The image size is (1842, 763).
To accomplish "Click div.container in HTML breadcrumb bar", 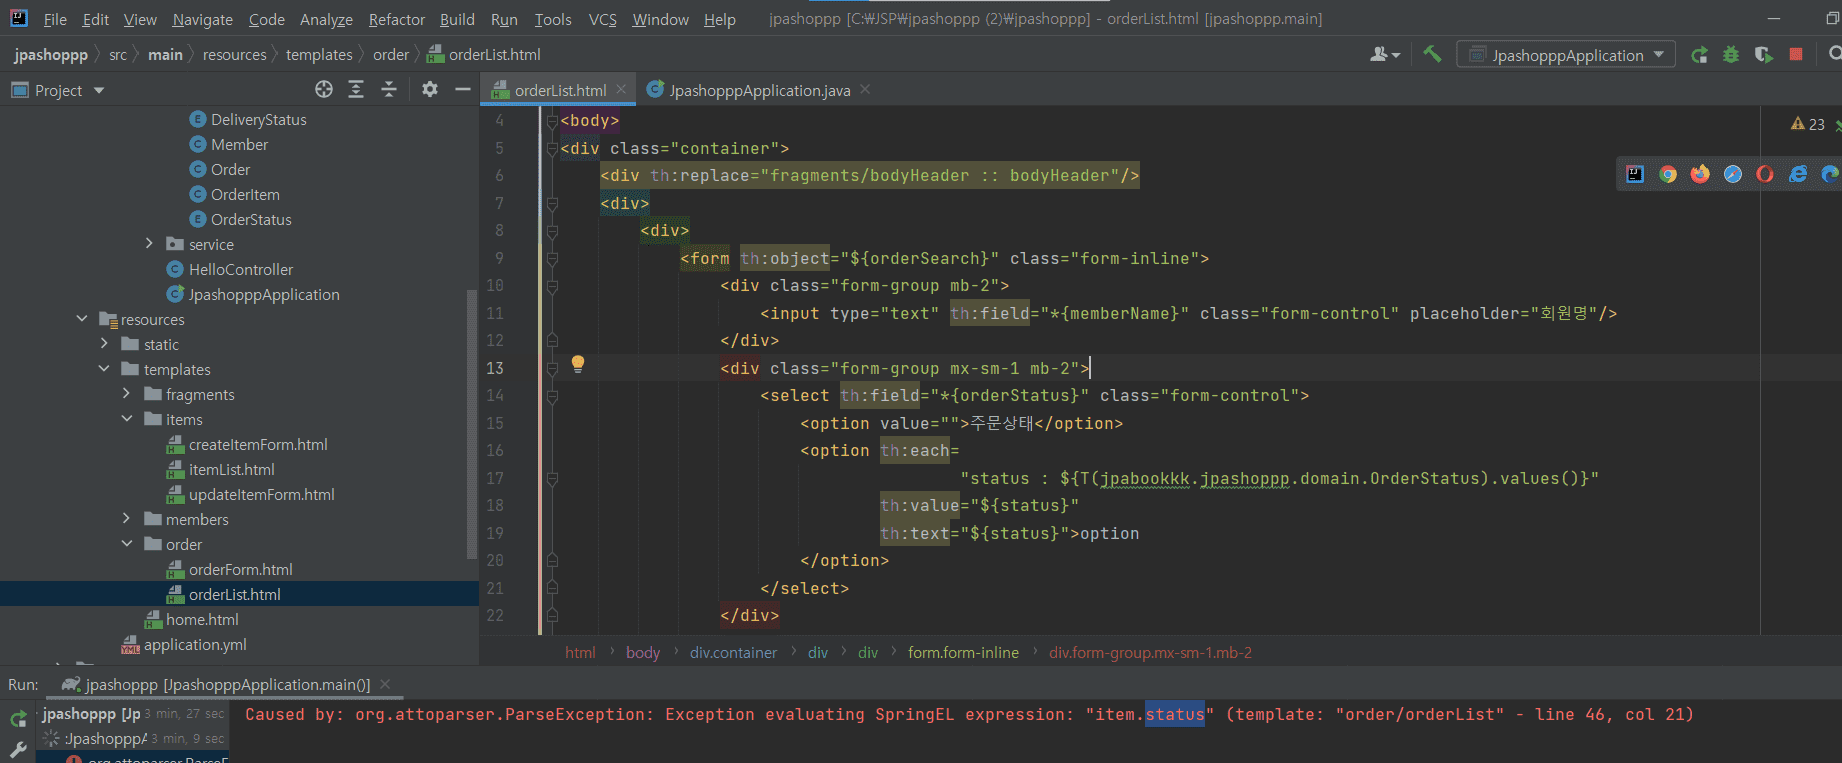I will 733,652.
